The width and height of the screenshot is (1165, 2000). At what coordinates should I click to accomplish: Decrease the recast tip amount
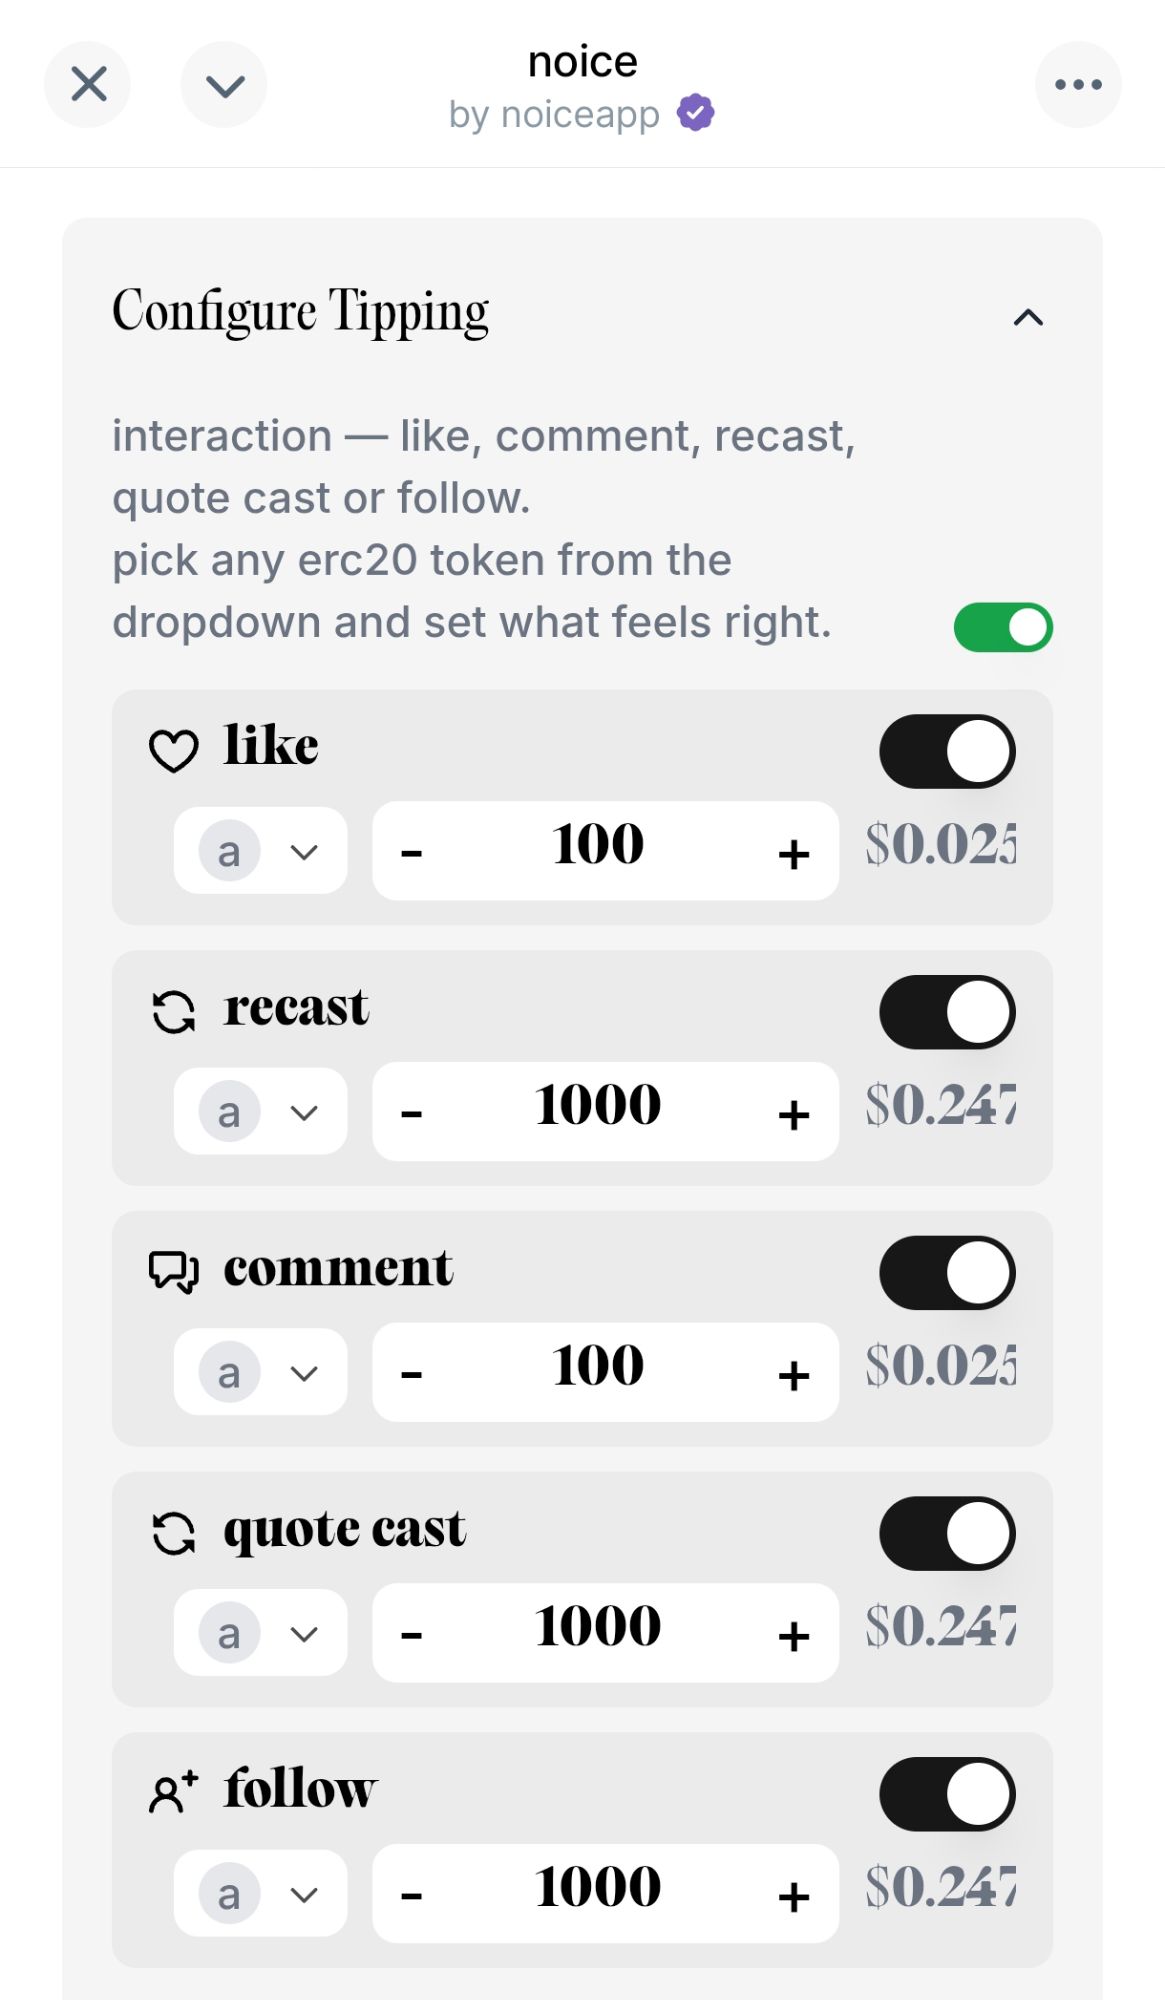point(411,1113)
